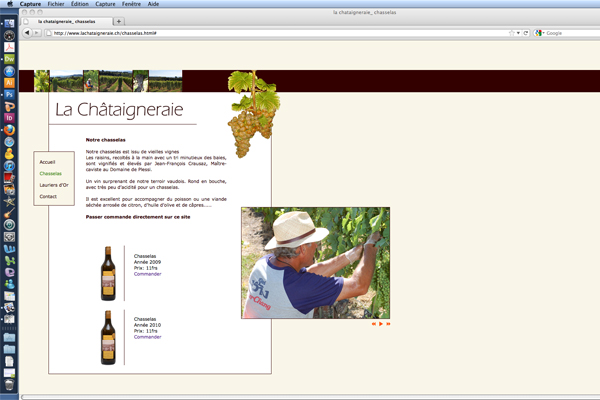Click the horizontal scrollbar at bottom
Viewport: 600px width, 400px height.
310,397
